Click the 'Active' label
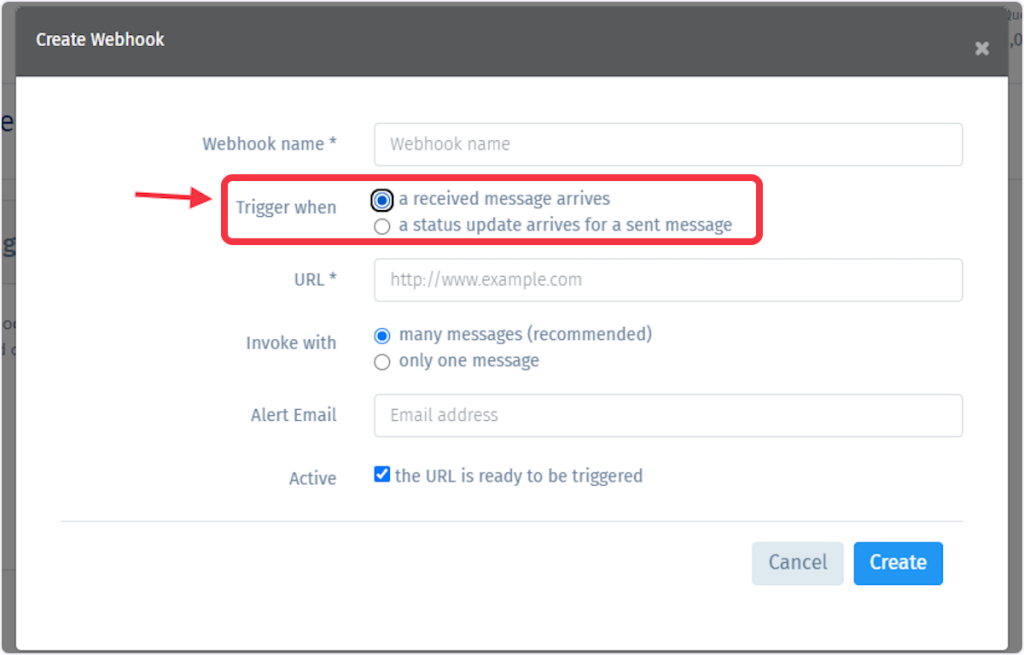Screen dimensions: 1024x655 click(312, 479)
